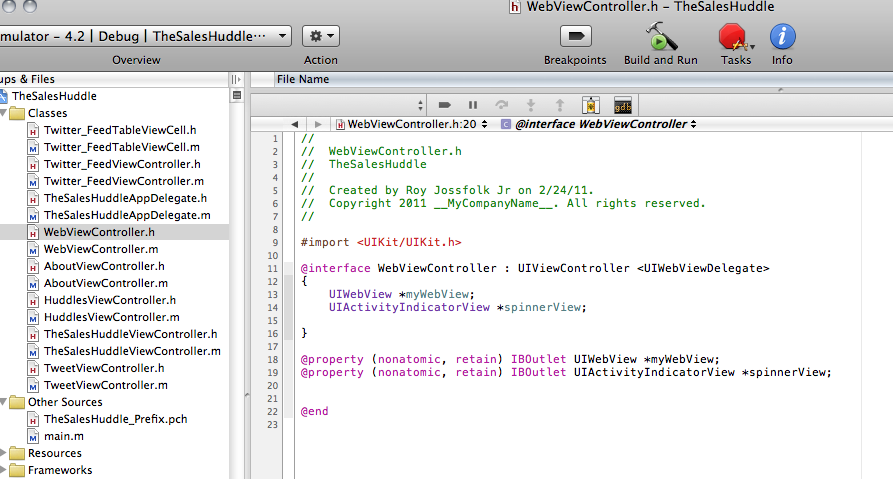Select TweetViewController.m file
Image resolution: width=893 pixels, height=479 pixels.
pyautogui.click(x=106, y=386)
